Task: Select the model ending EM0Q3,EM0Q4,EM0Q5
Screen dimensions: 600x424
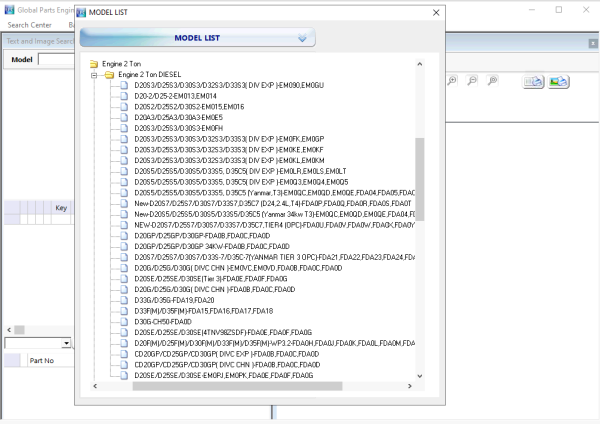Action: [241, 181]
